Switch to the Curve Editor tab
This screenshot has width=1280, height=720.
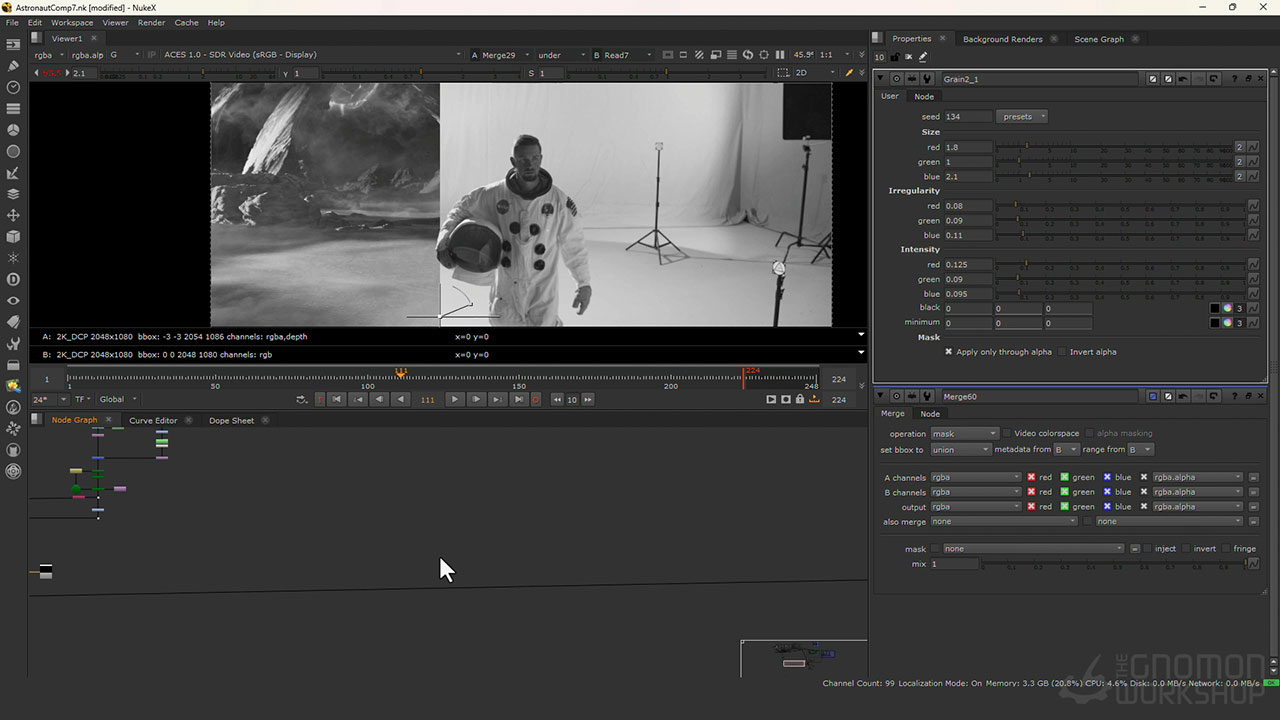tap(152, 420)
